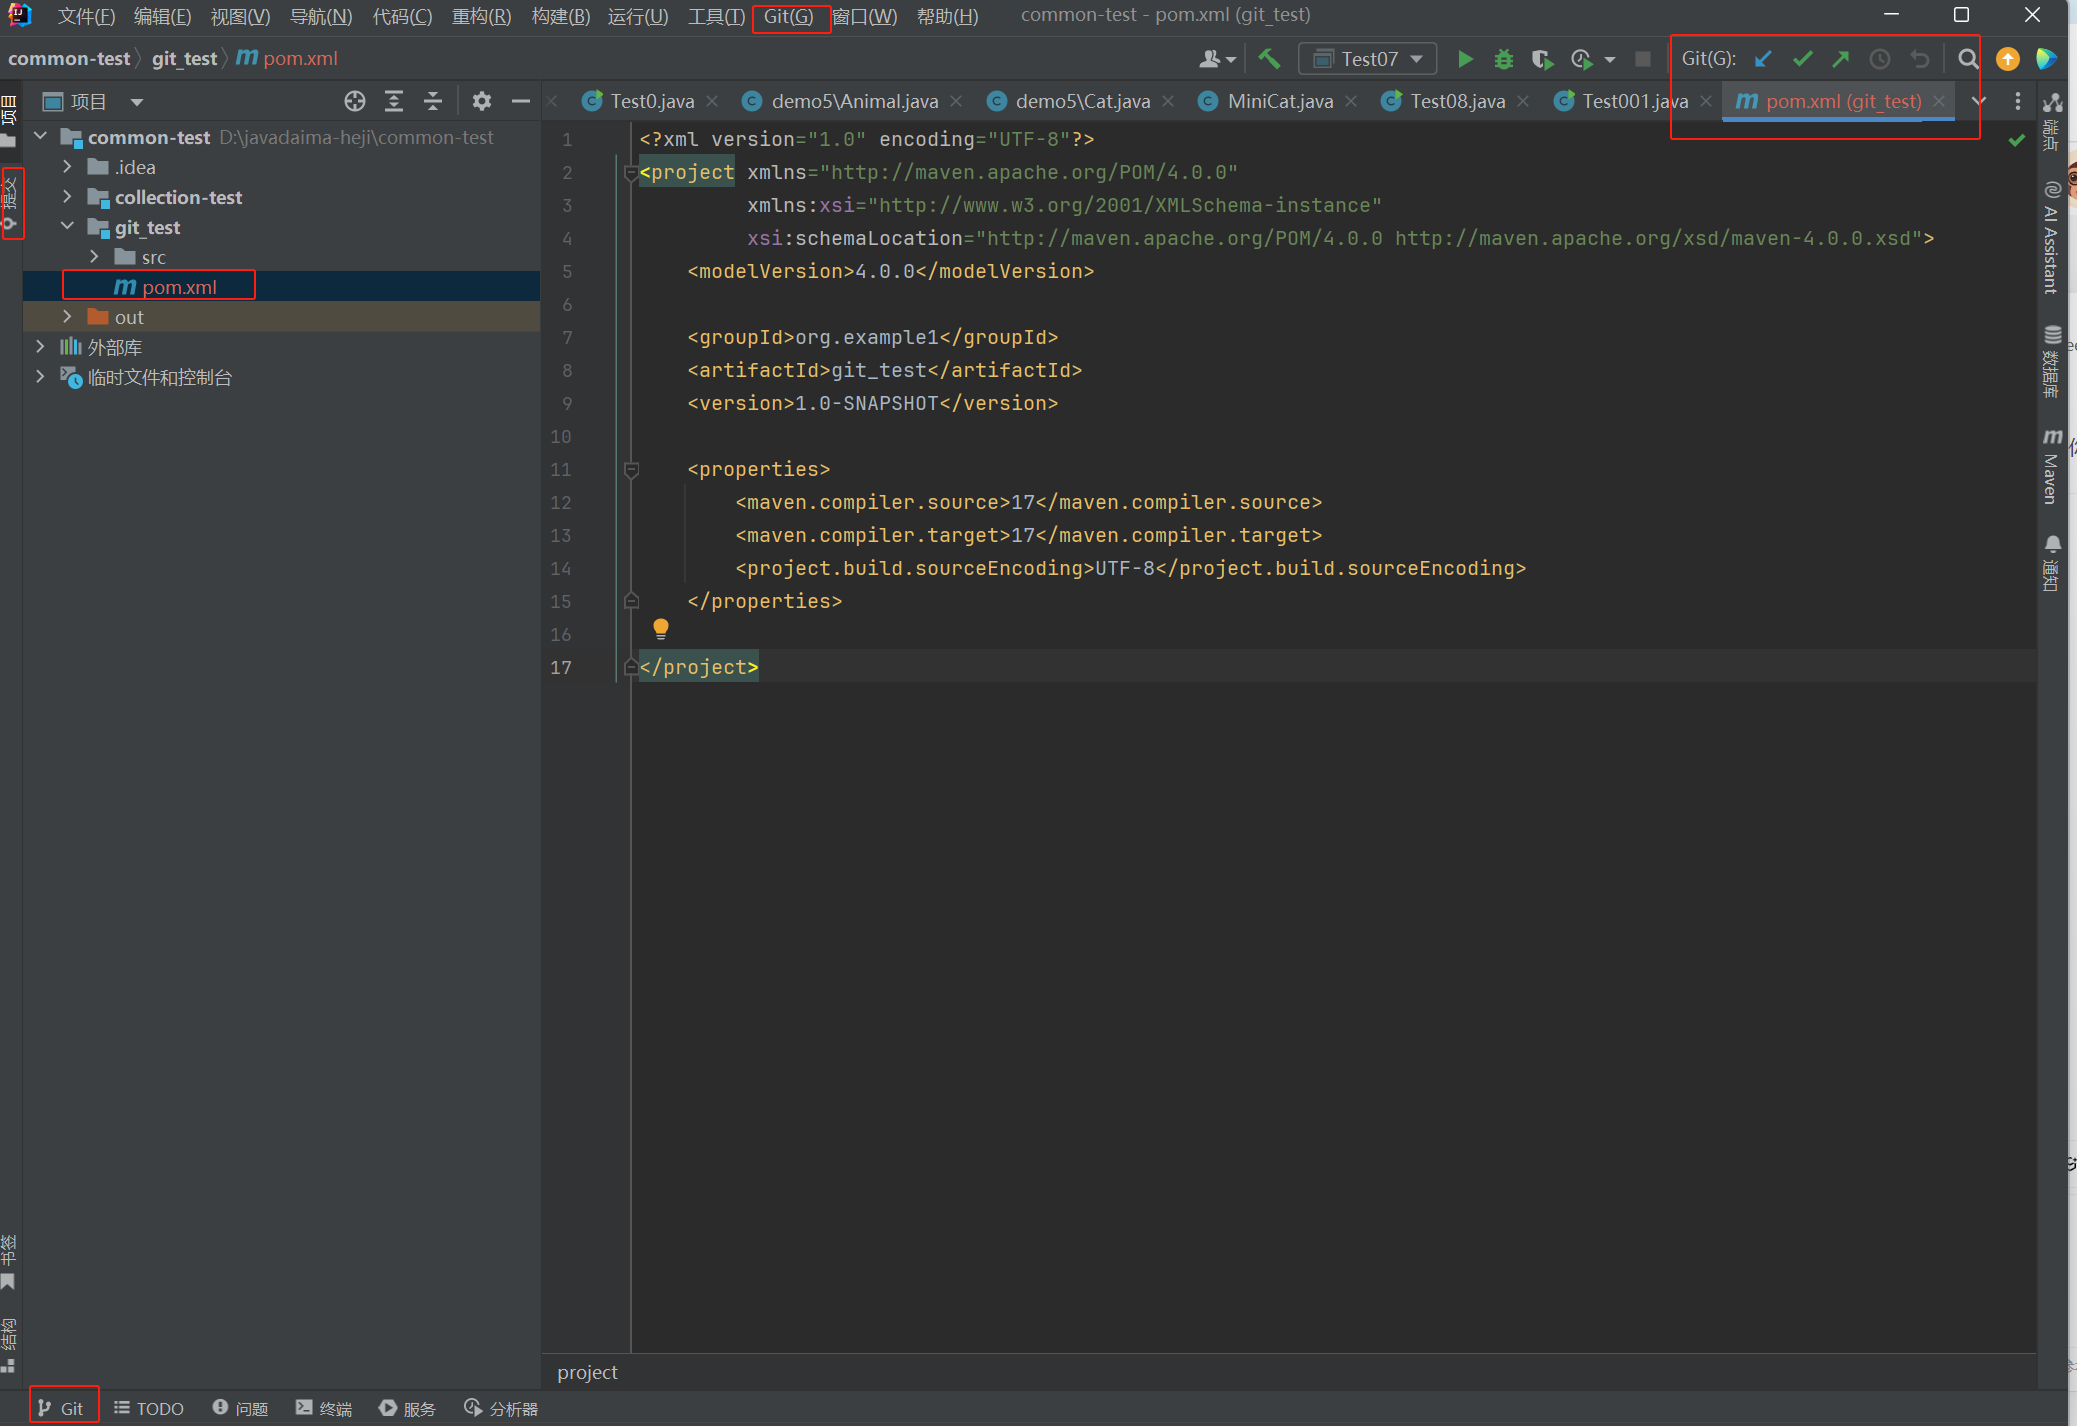Update project with the blue down-arrow Git icon
Image resolution: width=2077 pixels, height=1426 pixels.
point(1763,59)
